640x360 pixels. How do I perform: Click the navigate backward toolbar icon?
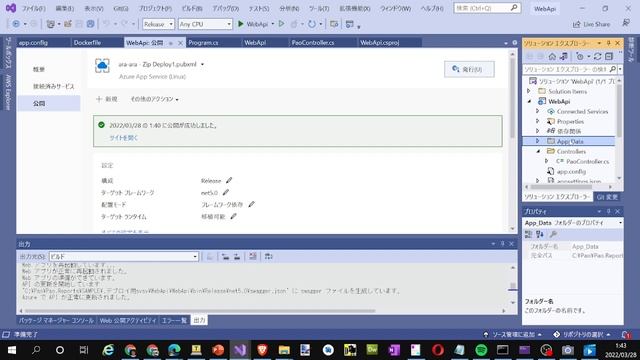tap(16, 24)
